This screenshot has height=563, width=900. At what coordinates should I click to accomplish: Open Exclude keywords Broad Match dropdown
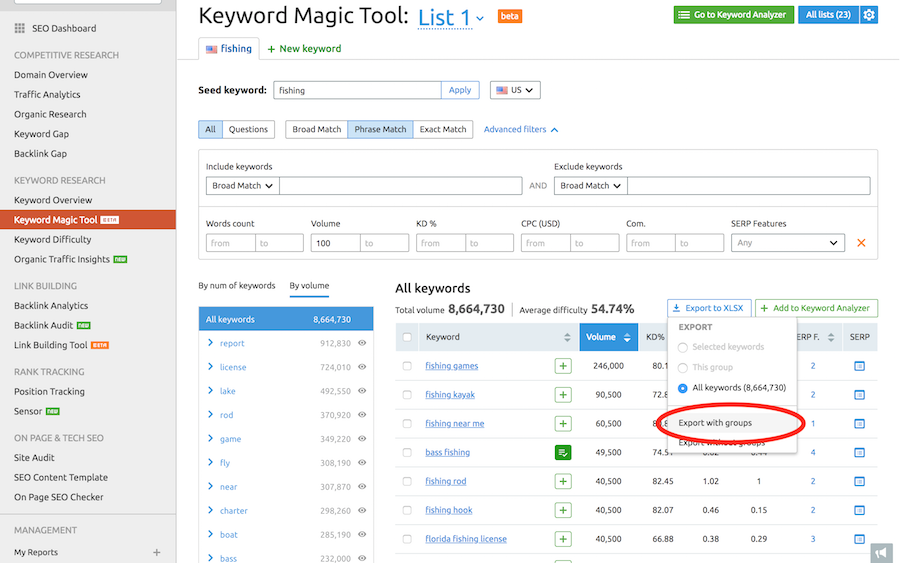point(590,185)
